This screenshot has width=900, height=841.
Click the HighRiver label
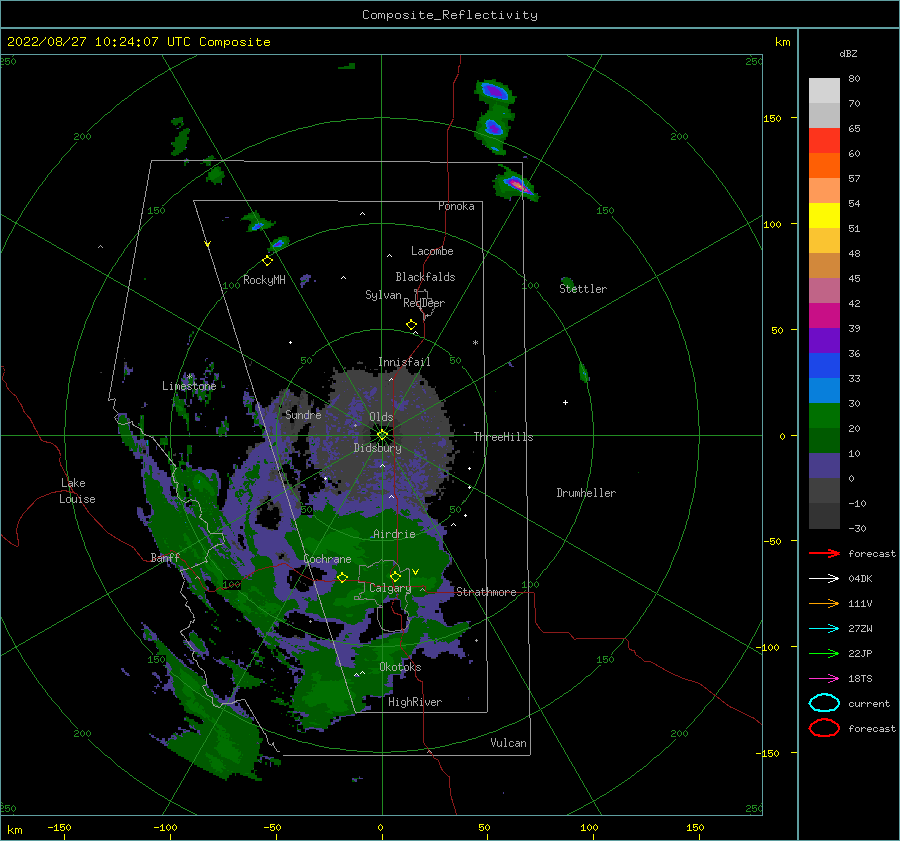point(415,702)
